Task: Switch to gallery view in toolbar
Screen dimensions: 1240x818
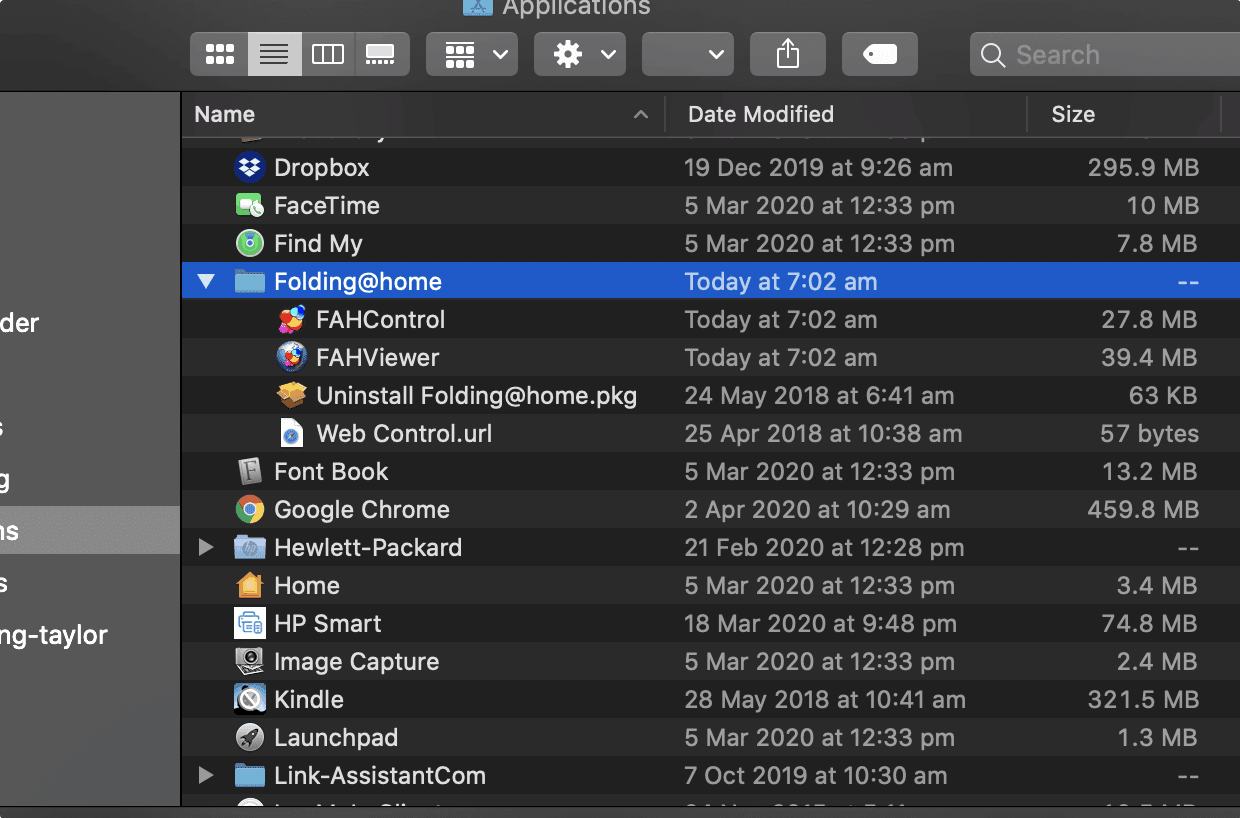Action: click(x=381, y=54)
